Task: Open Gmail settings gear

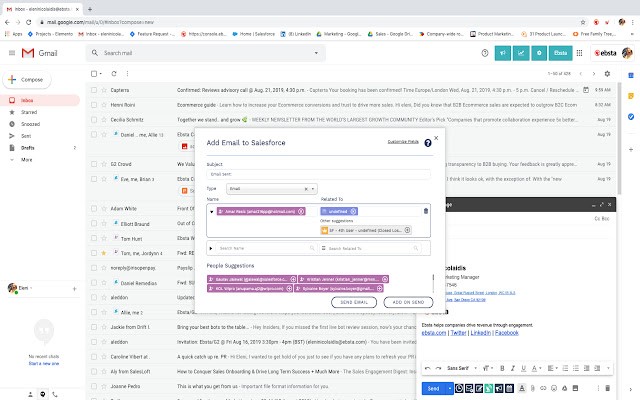Action: (606, 74)
